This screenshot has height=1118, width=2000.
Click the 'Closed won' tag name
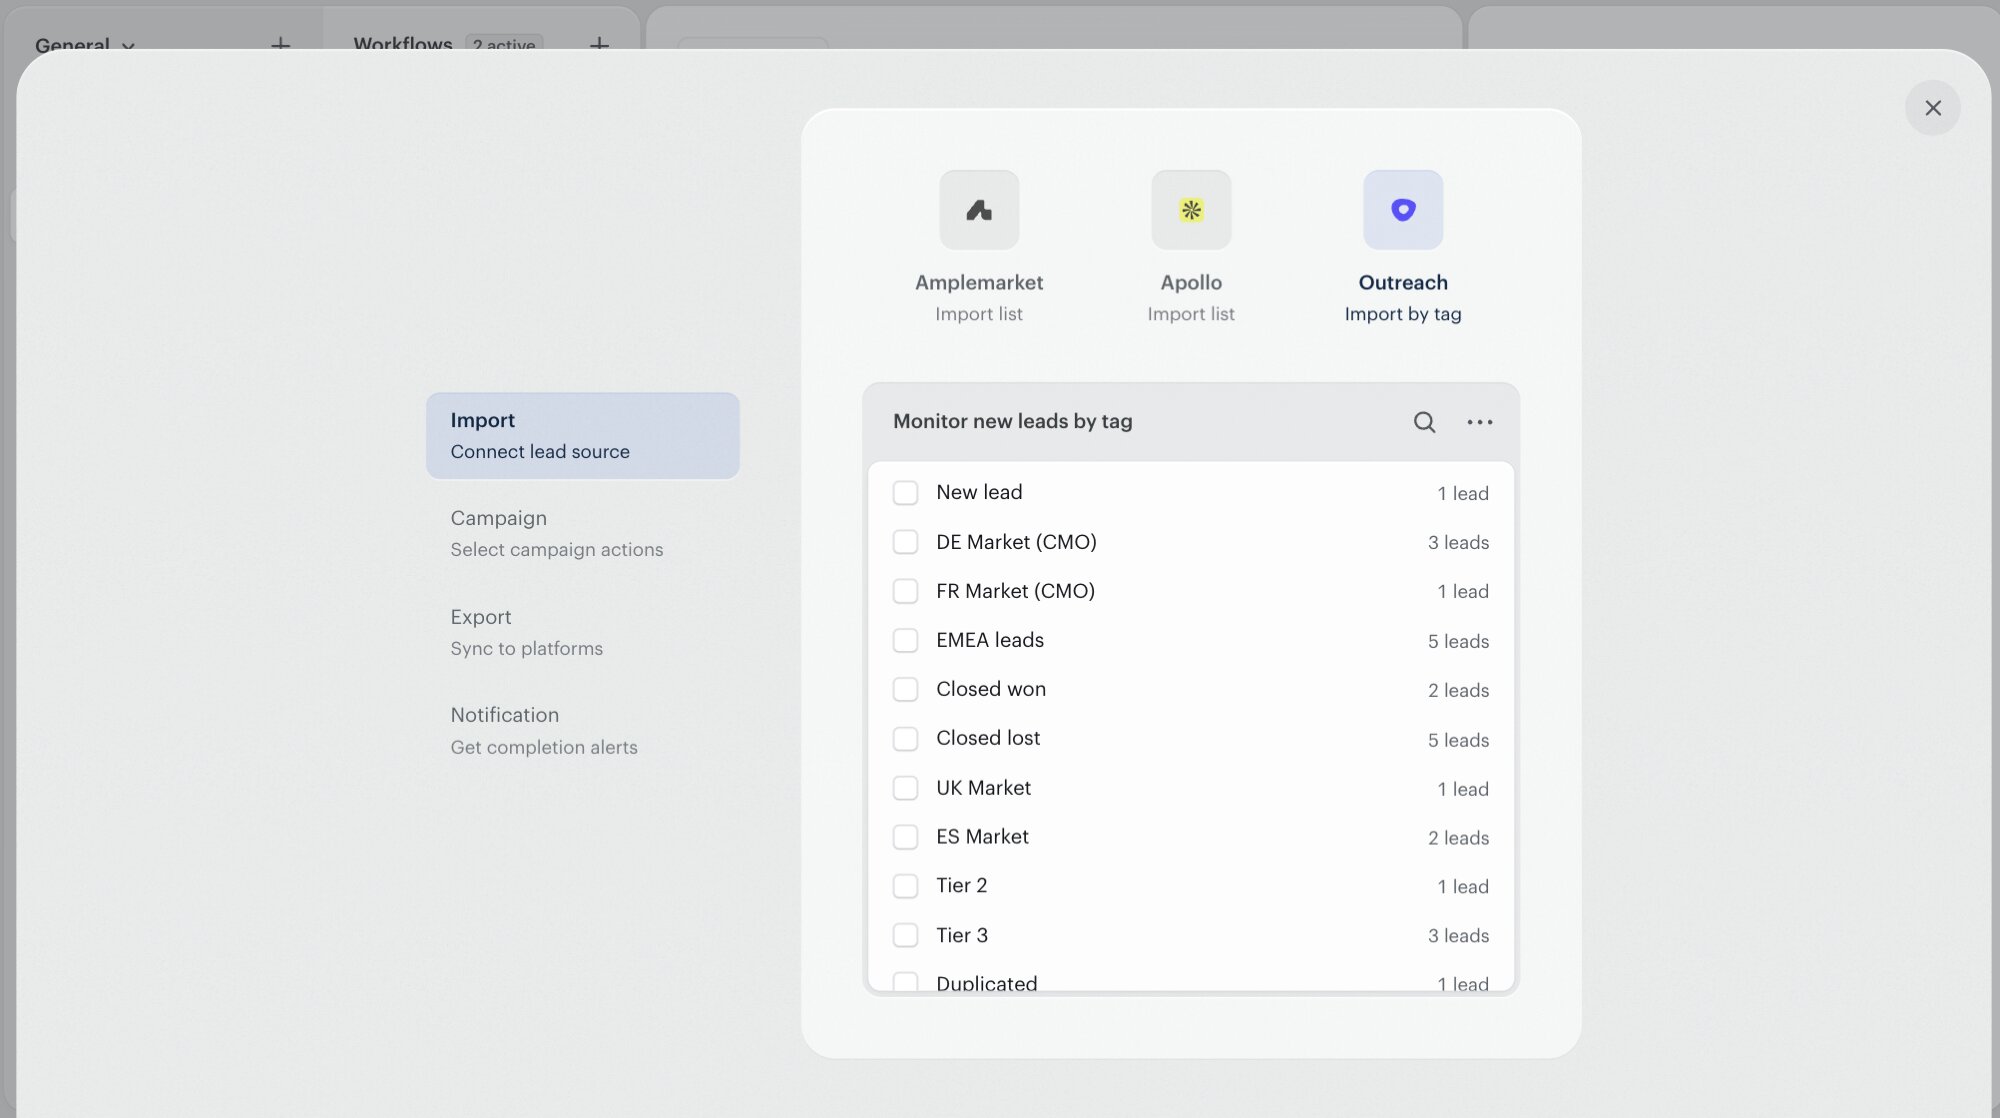click(991, 689)
